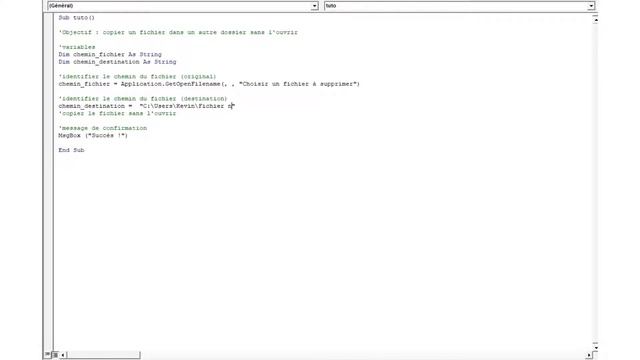Click the horizontal scrollbar thumb

103,355
